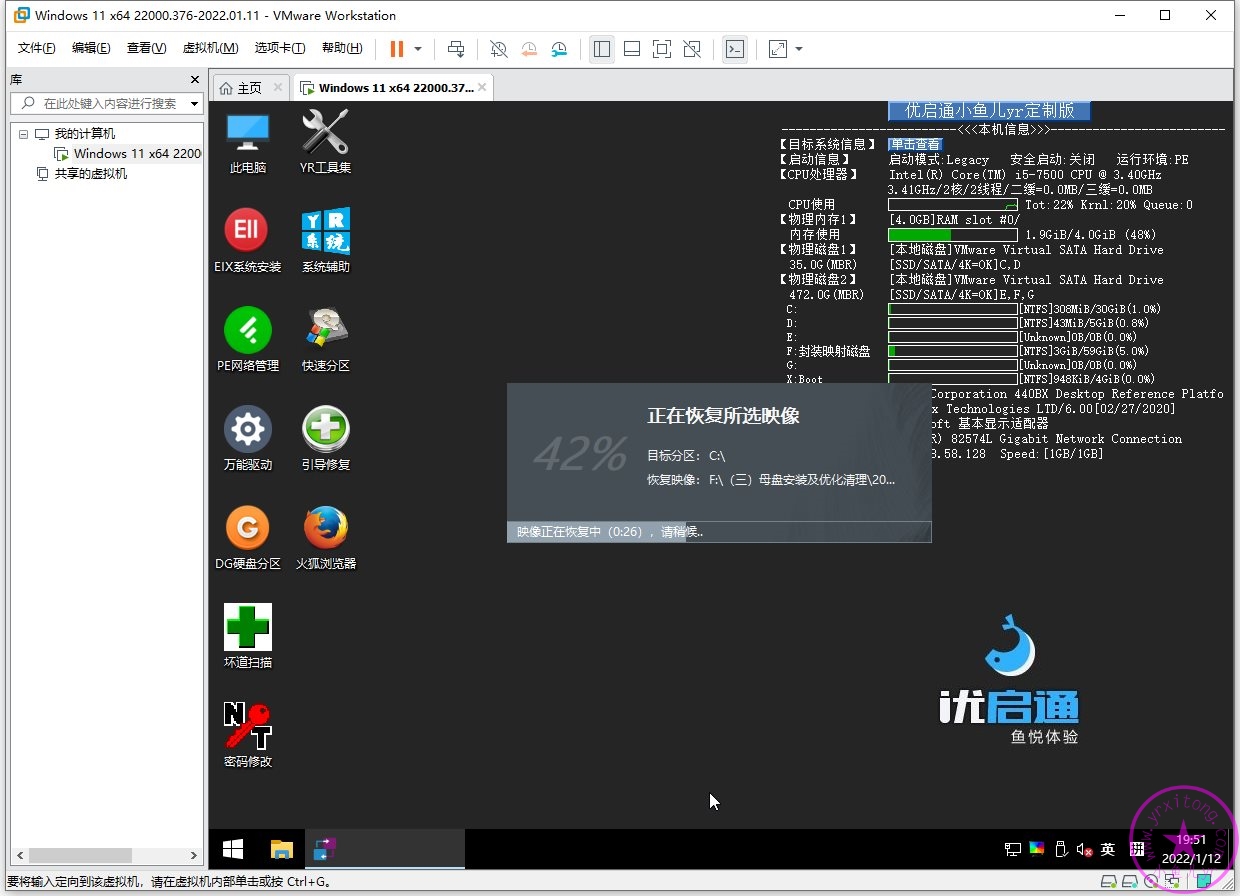Toggle the thumbnail bar view icon
Screen dimensions: 1240x896
[632, 48]
